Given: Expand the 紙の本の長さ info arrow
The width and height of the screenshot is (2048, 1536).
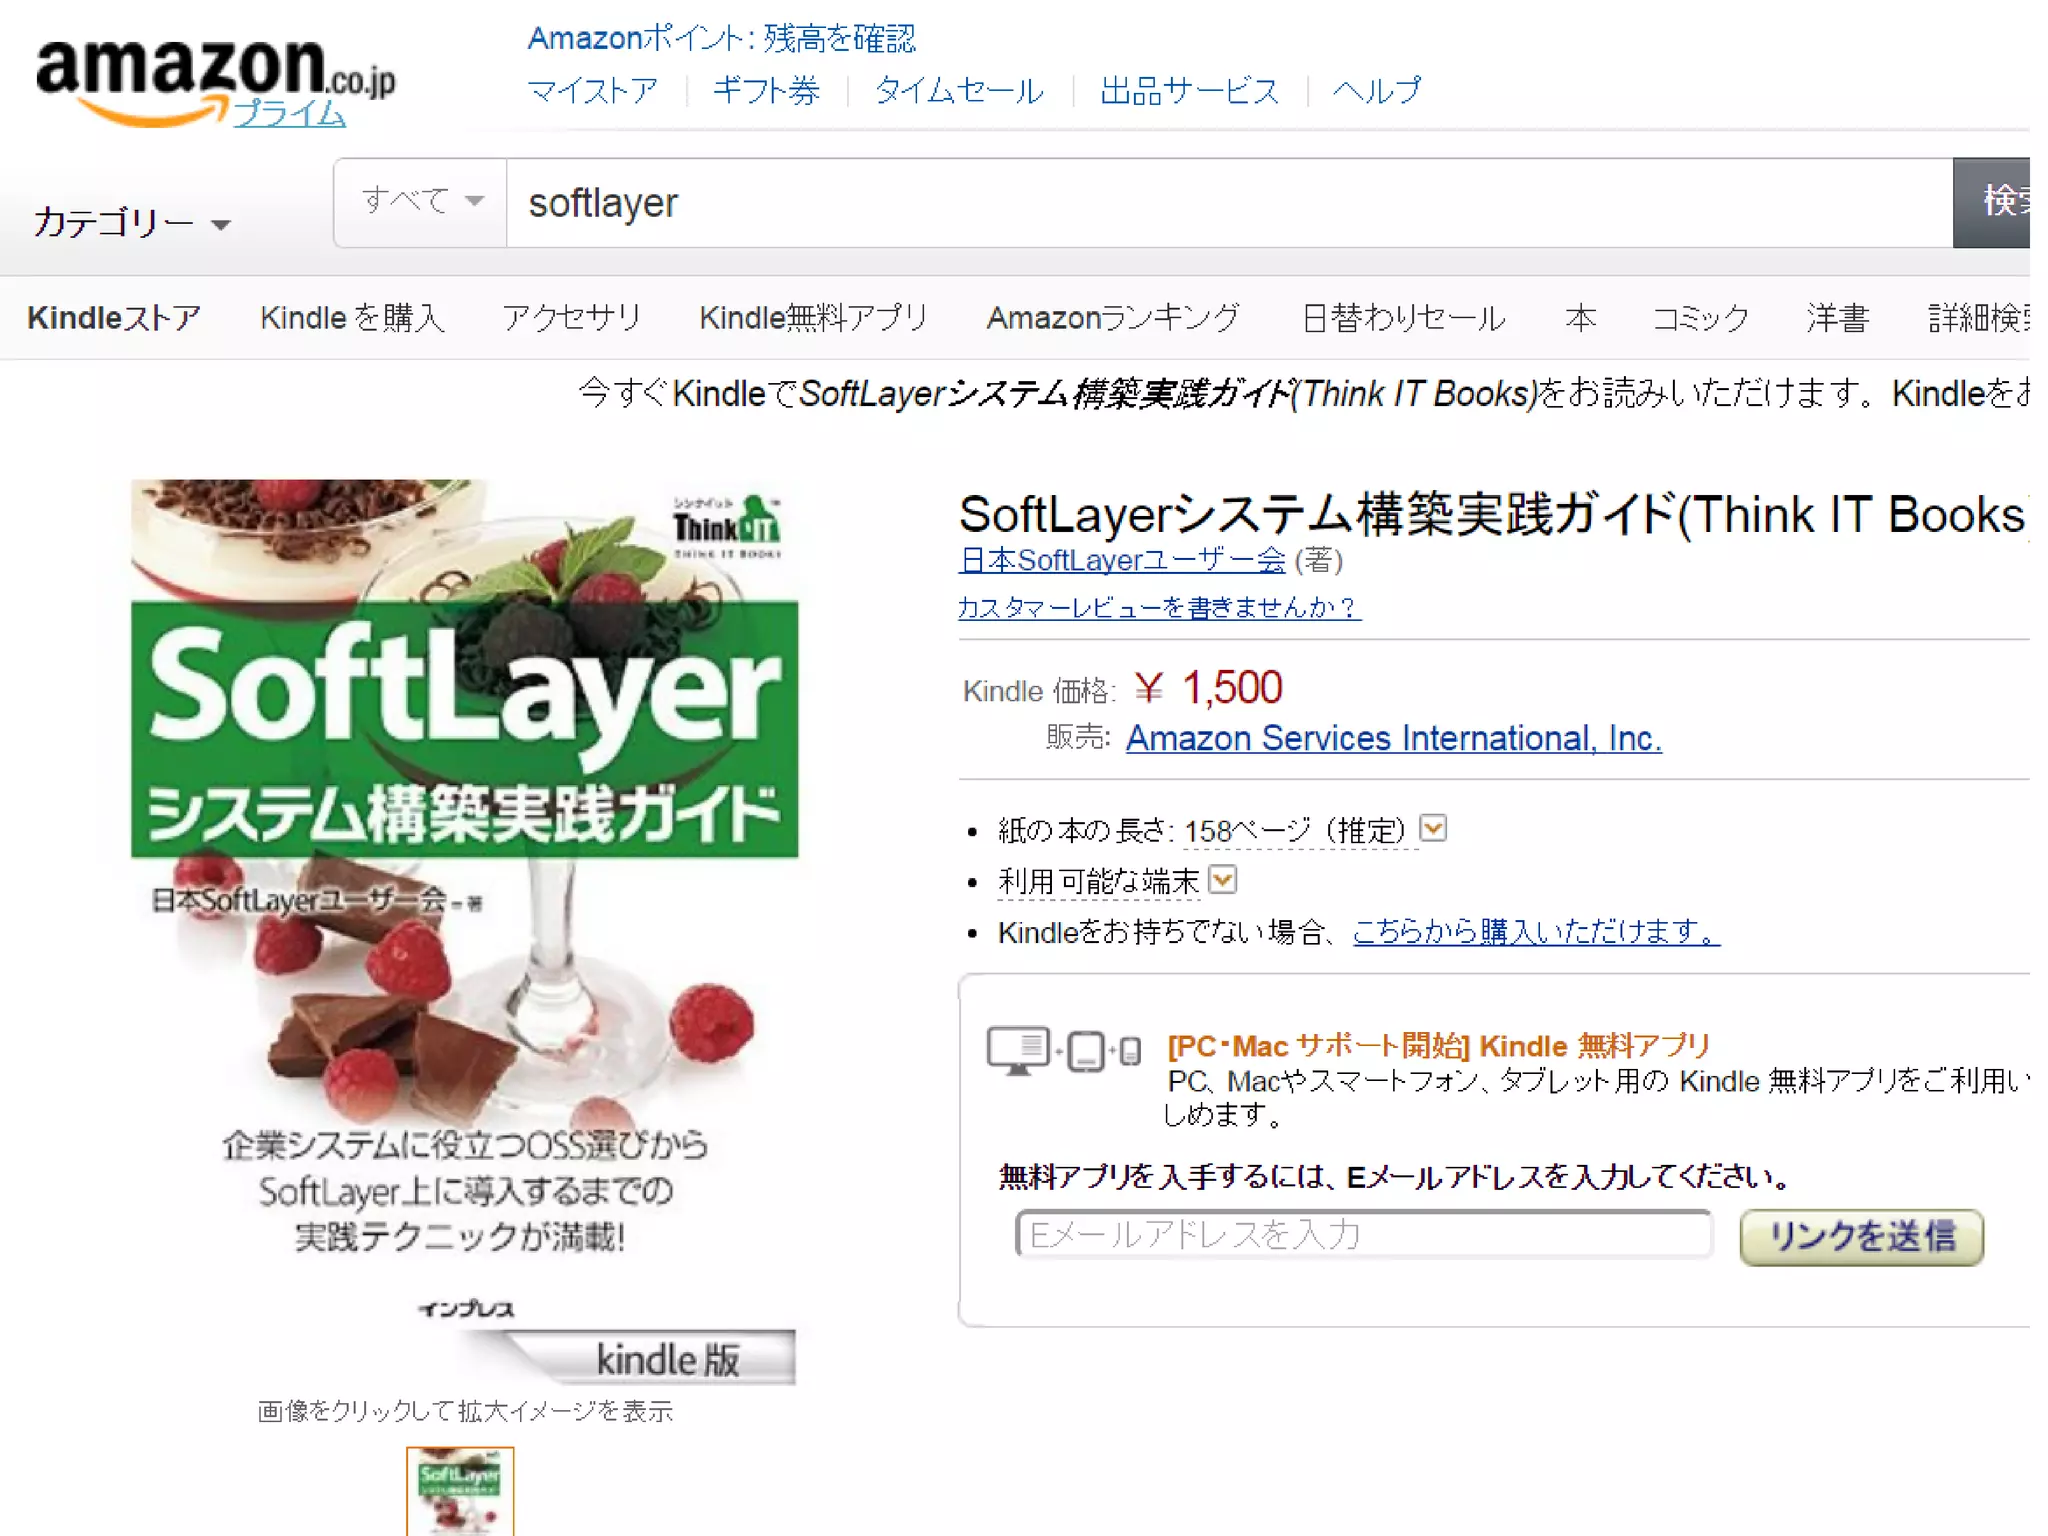Looking at the screenshot, I should 1433,828.
